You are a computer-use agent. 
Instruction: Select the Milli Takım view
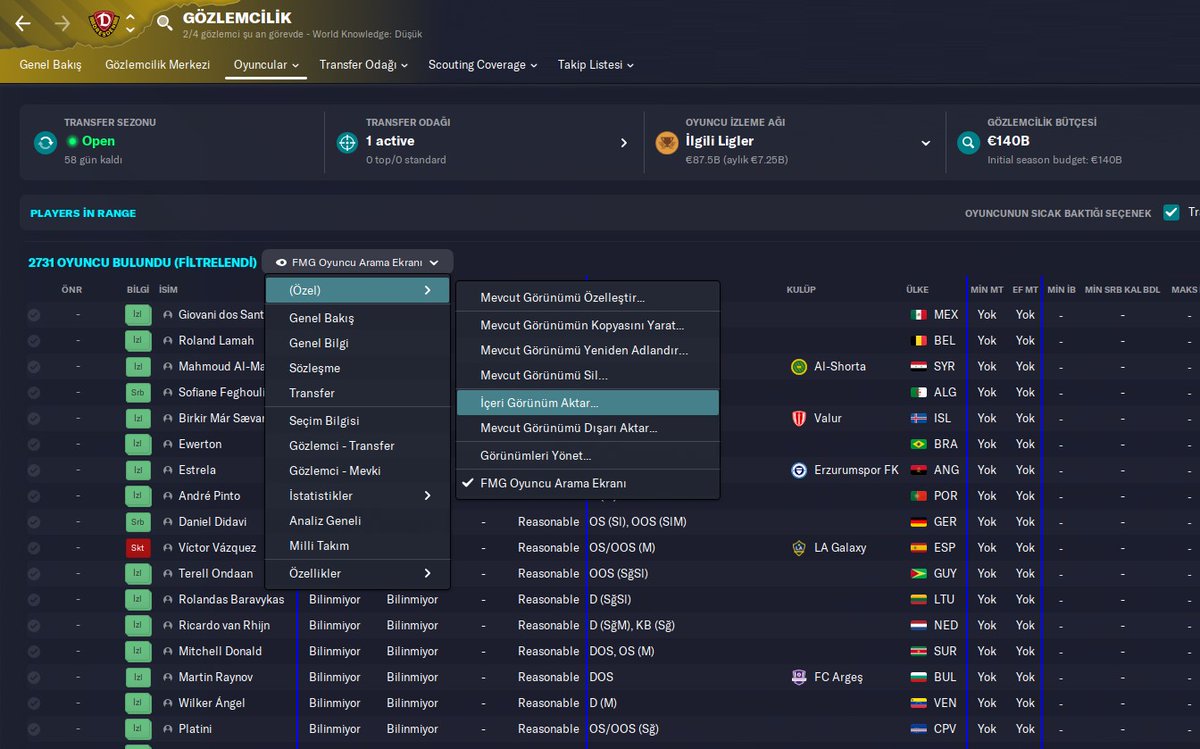357,546
